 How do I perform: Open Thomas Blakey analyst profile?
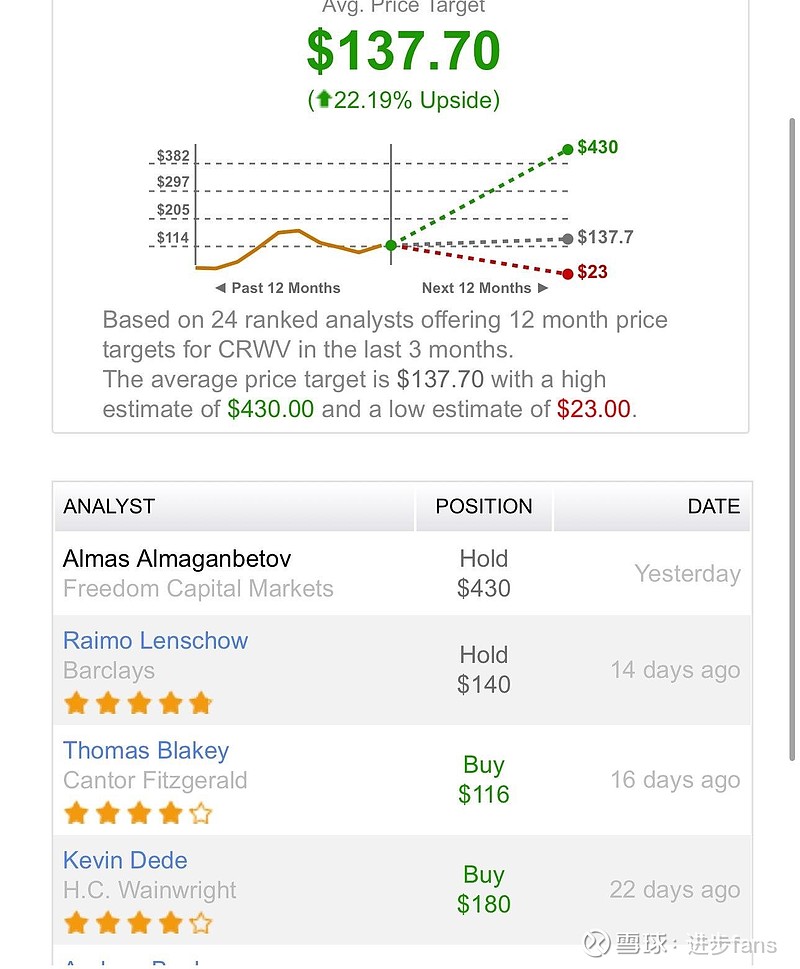(146, 751)
